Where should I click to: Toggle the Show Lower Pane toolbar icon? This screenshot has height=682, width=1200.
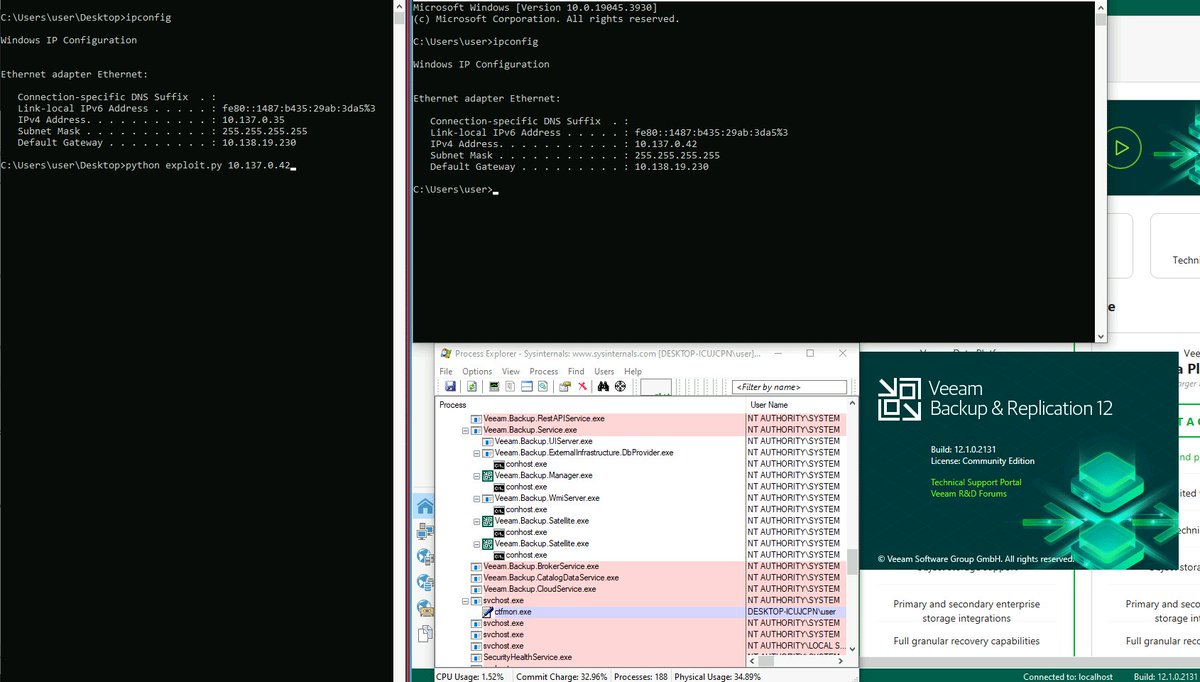[x=527, y=386]
